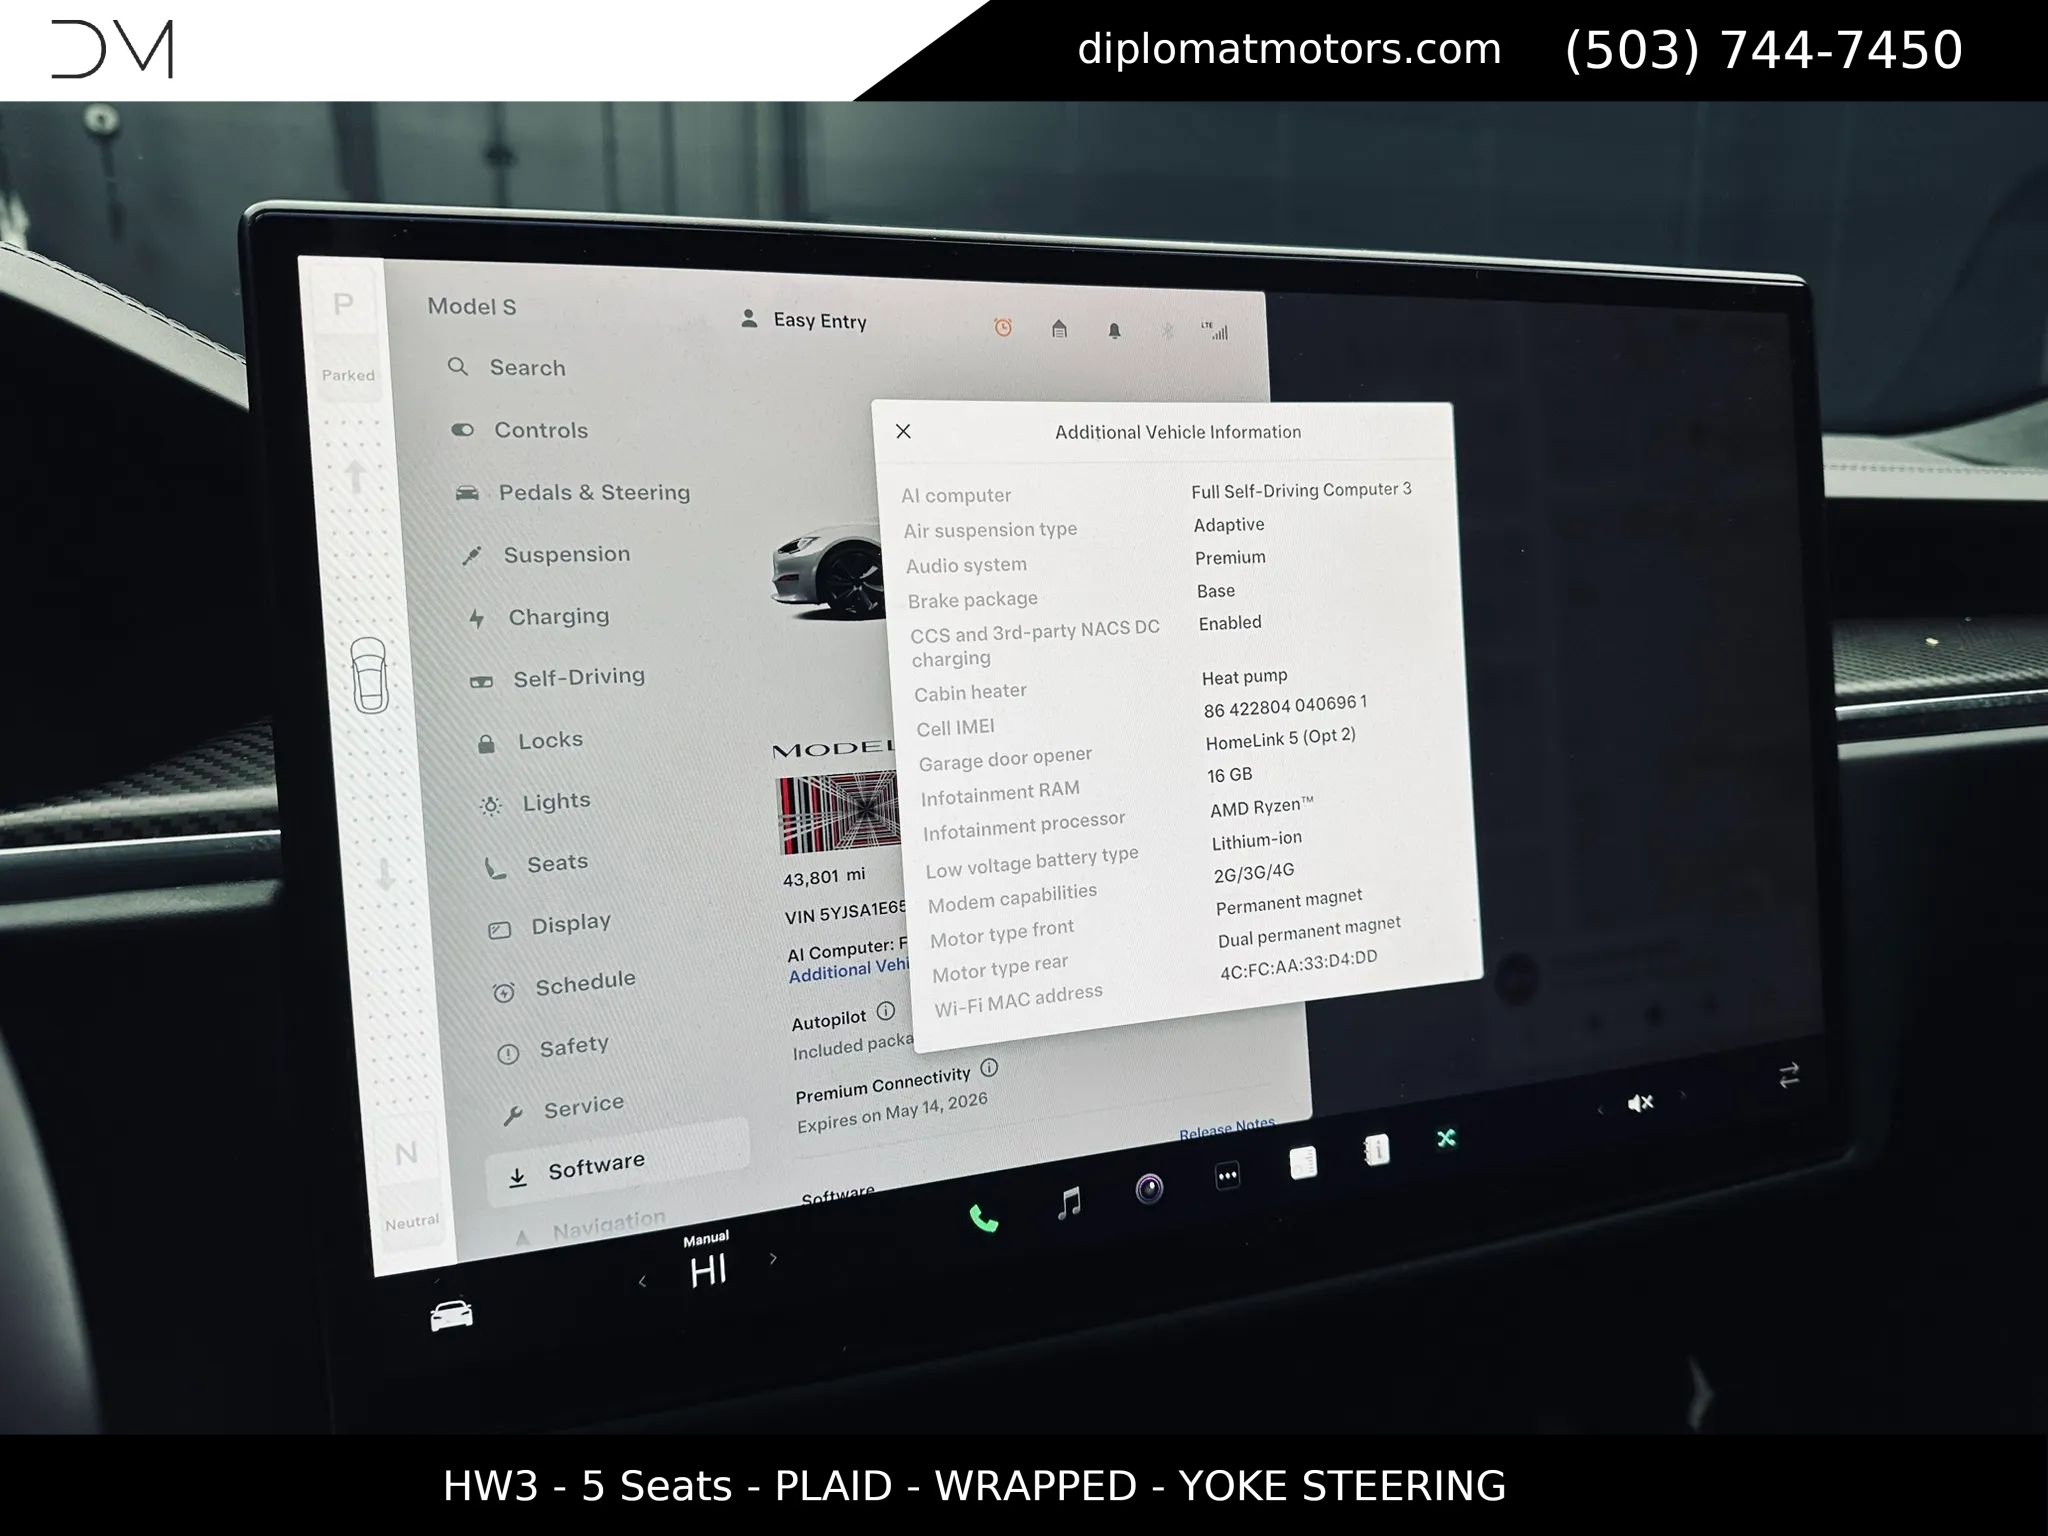Screen dimensions: 2048x1536
Task: Tap the up arrow on the gear strip
Action: (355, 476)
